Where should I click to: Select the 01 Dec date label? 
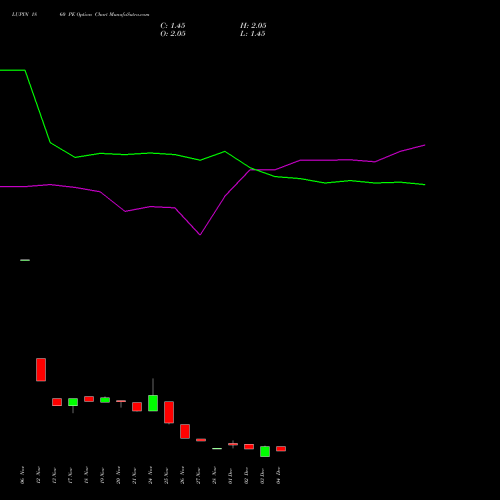click(x=230, y=475)
